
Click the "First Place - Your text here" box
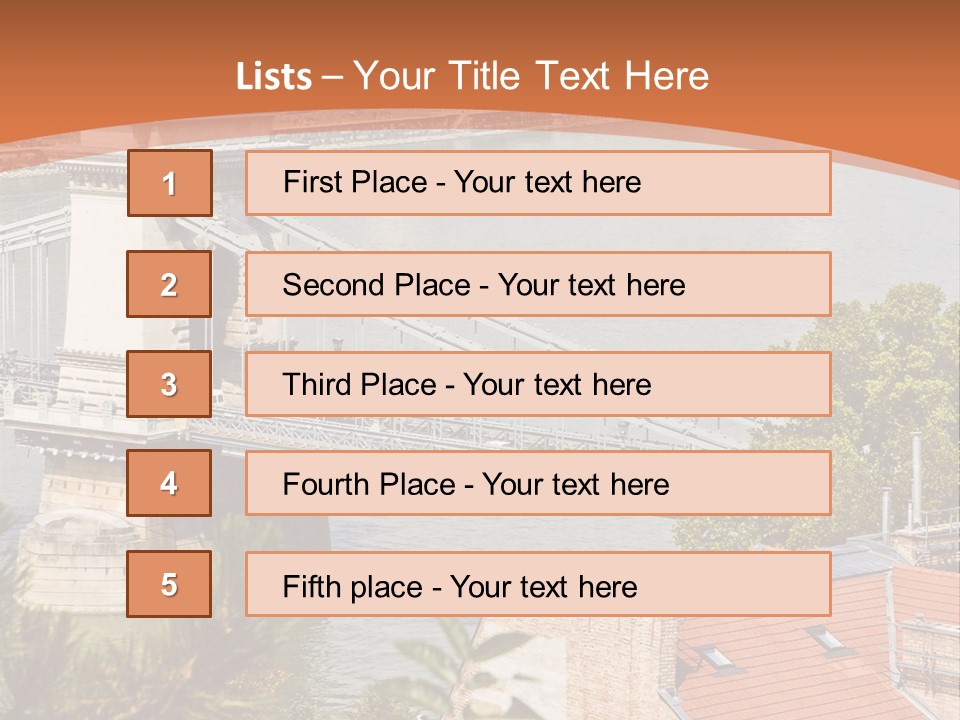(538, 183)
